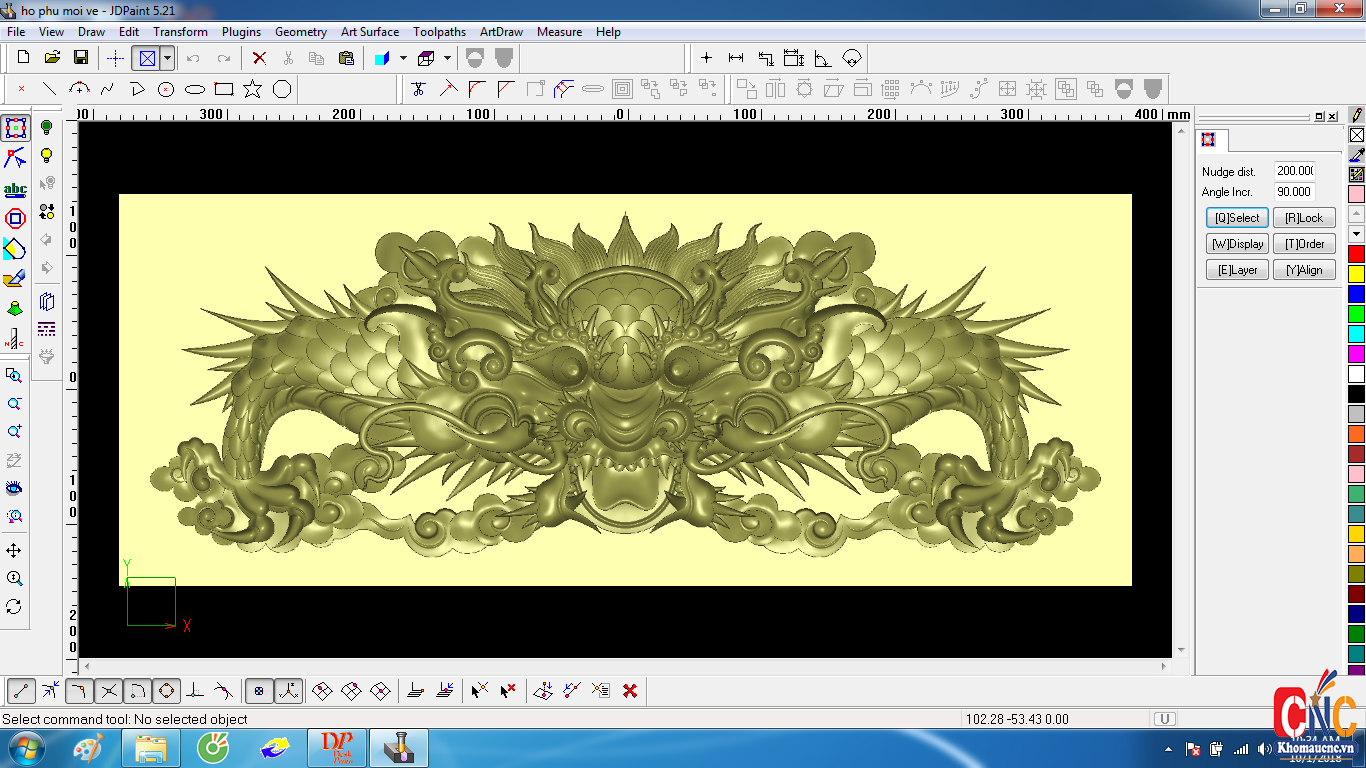The height and width of the screenshot is (768, 1366).
Task: Click the red X delete icon
Action: (x=259, y=58)
